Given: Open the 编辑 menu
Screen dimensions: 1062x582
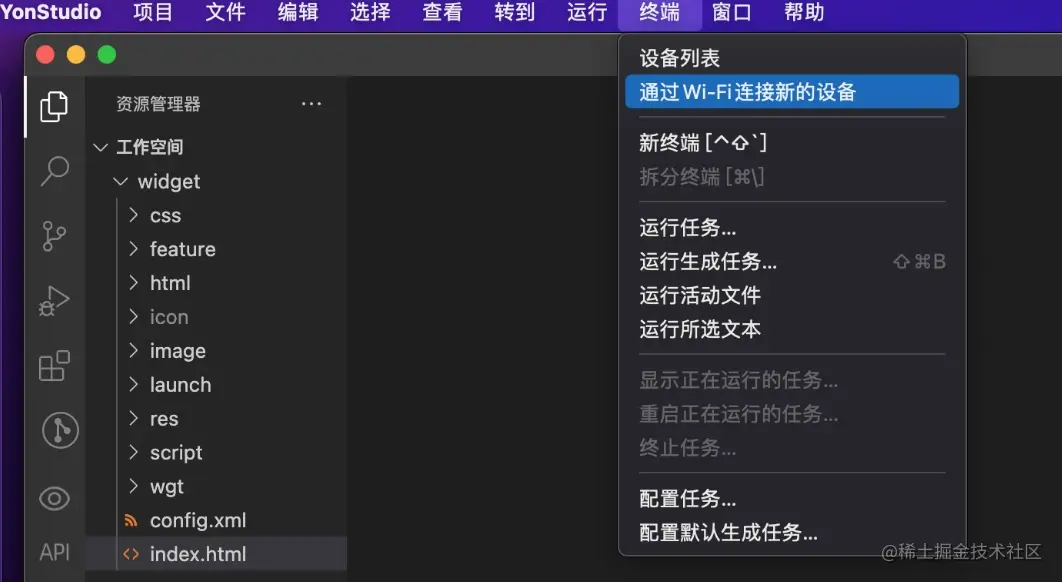Looking at the screenshot, I should tap(297, 12).
